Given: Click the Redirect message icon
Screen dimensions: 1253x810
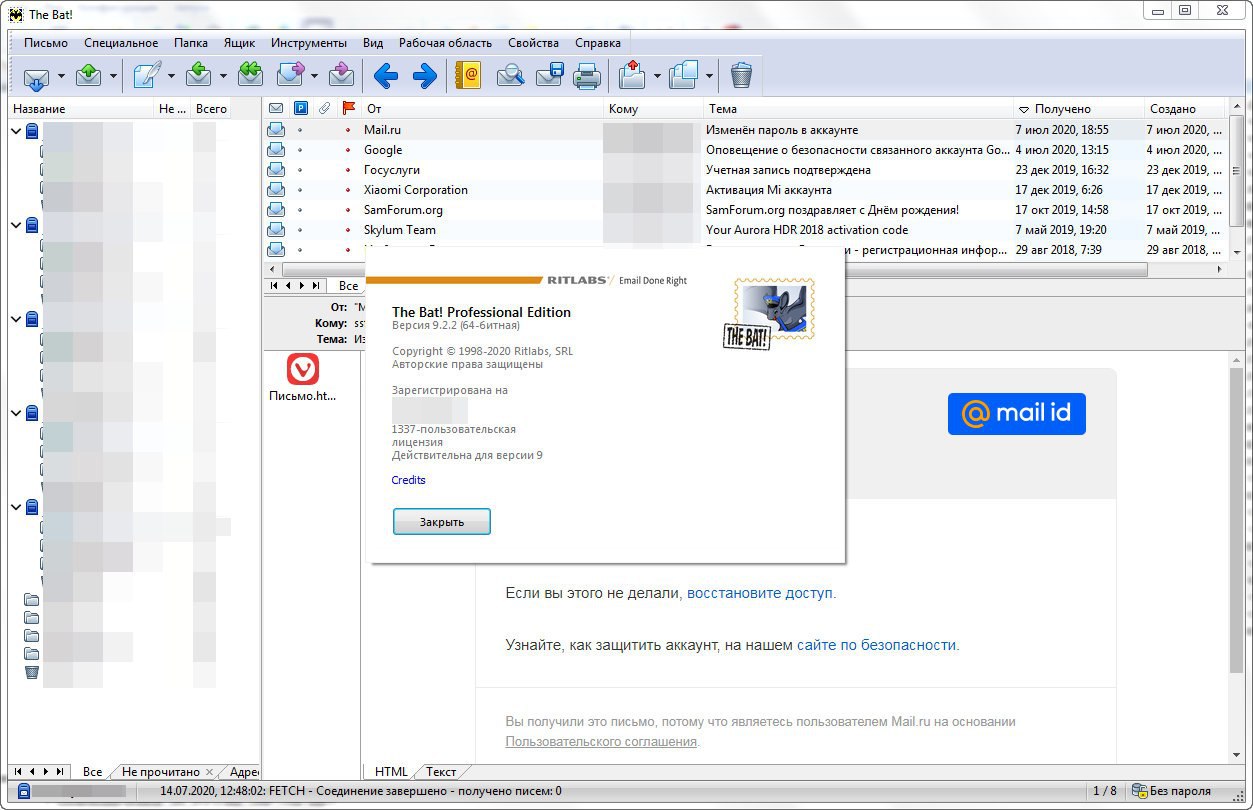Looking at the screenshot, I should 342,76.
